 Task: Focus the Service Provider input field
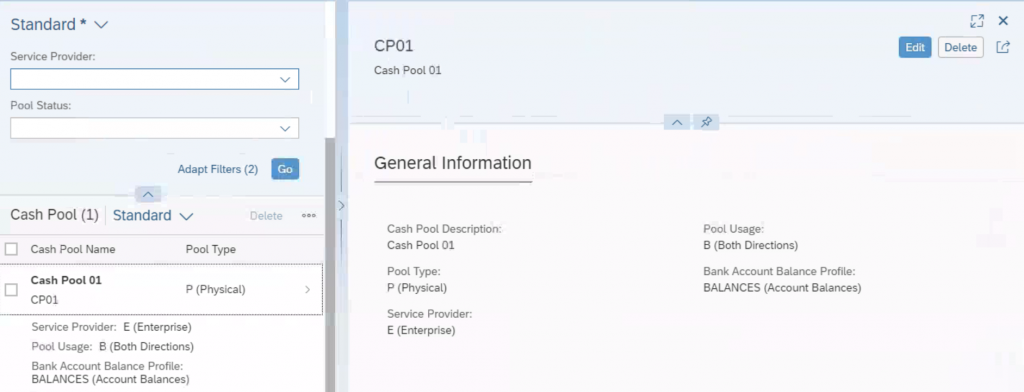click(155, 79)
